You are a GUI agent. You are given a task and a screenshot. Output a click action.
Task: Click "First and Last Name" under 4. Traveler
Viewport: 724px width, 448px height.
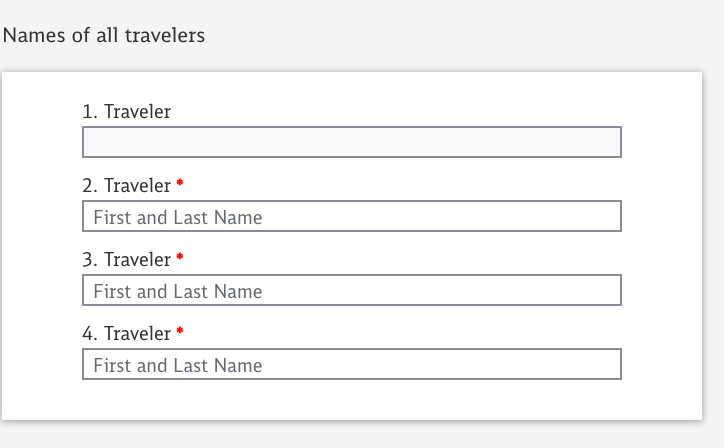(178, 365)
